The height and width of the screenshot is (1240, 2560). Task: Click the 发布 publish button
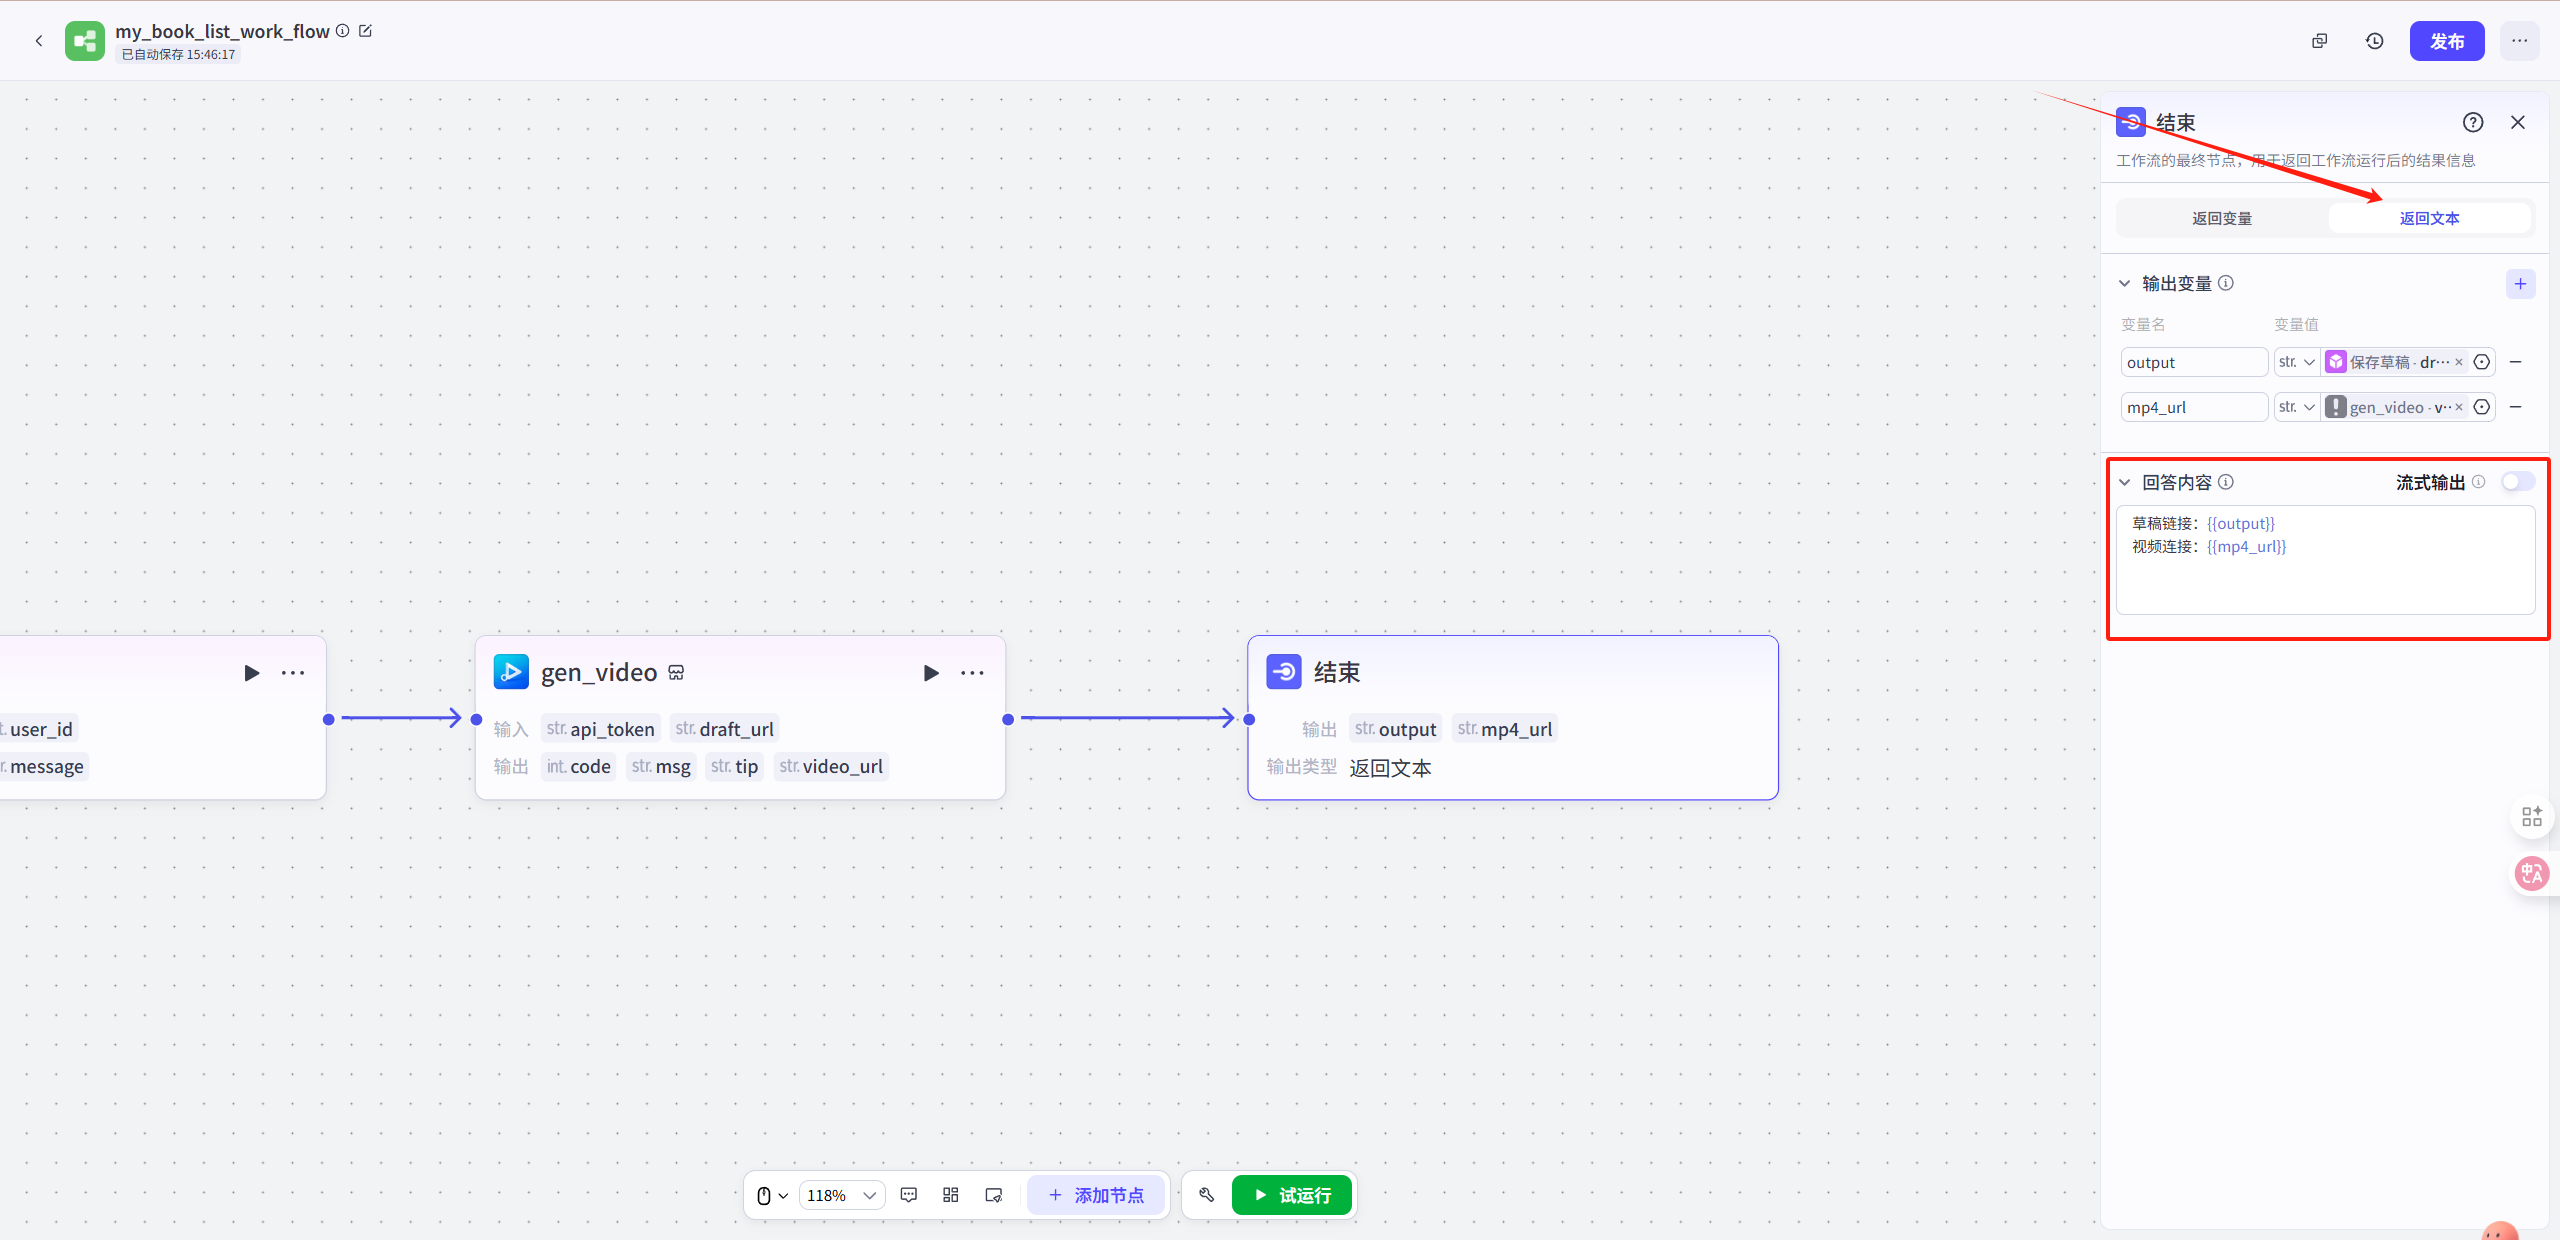[x=2446, y=41]
